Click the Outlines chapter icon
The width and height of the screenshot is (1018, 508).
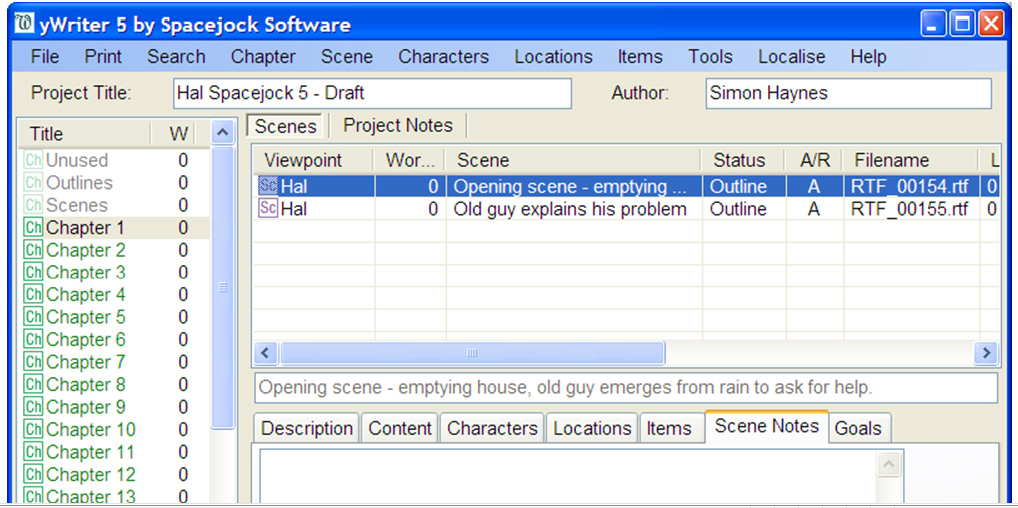pyautogui.click(x=33, y=183)
